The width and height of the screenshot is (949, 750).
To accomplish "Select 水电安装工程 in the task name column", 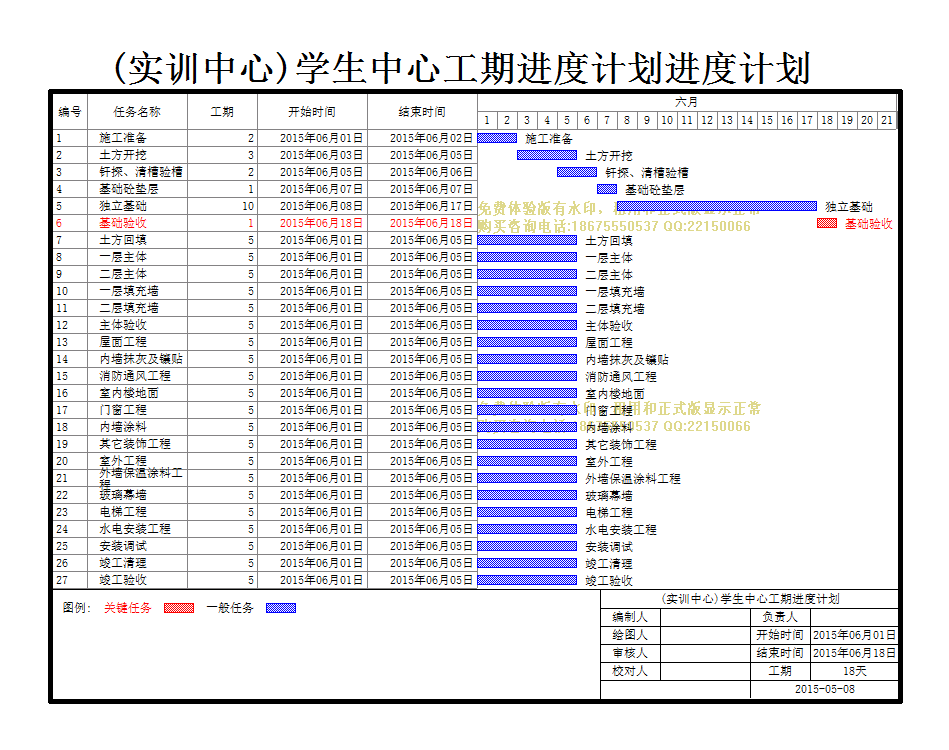I will tap(135, 529).
